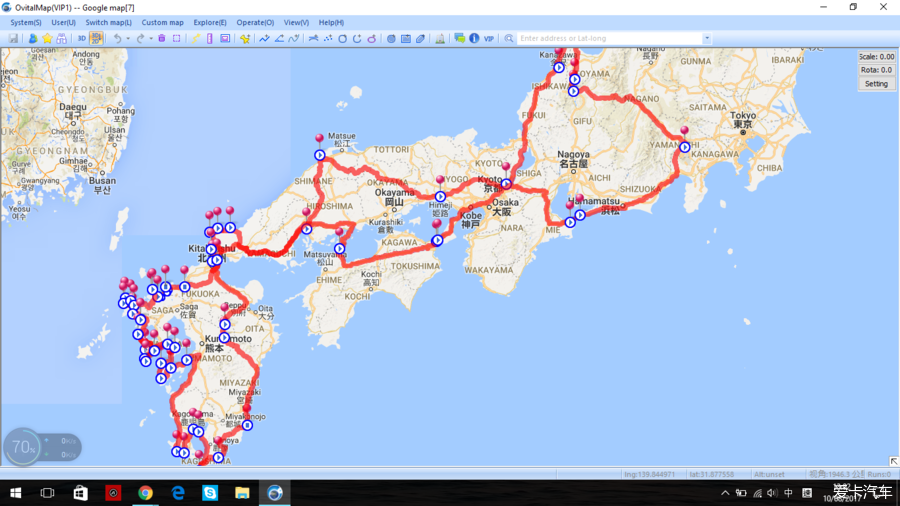
Task: Click the Alt:unset status bar text
Action: tap(769, 474)
